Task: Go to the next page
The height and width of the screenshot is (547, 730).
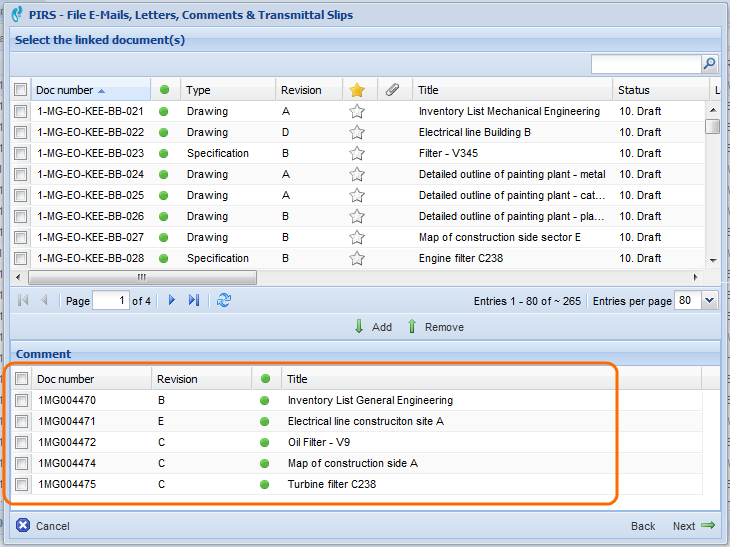Action: pyautogui.click(x=172, y=300)
